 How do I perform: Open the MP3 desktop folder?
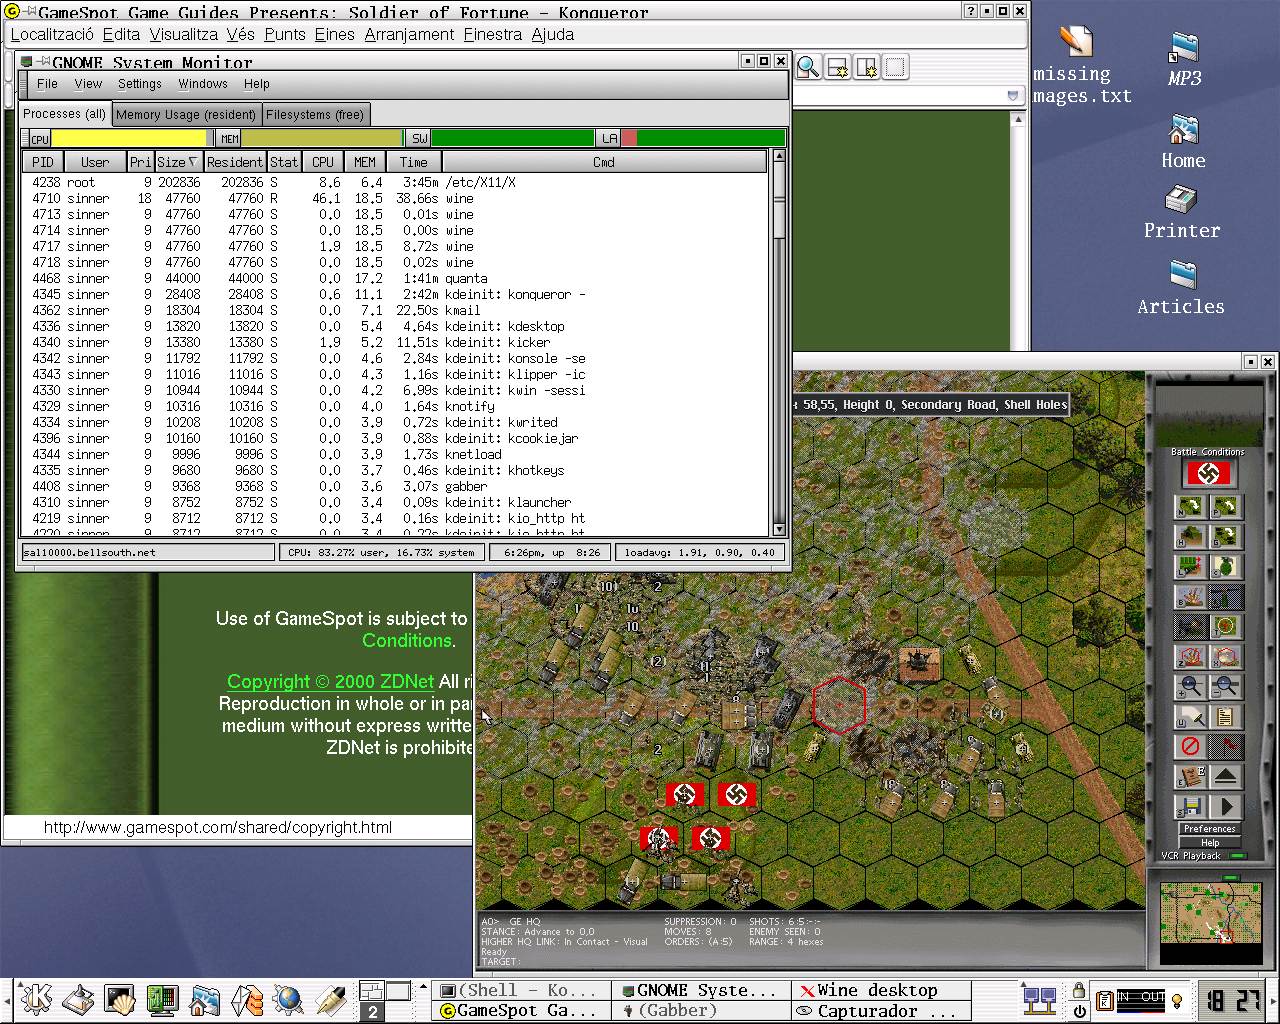(1184, 60)
